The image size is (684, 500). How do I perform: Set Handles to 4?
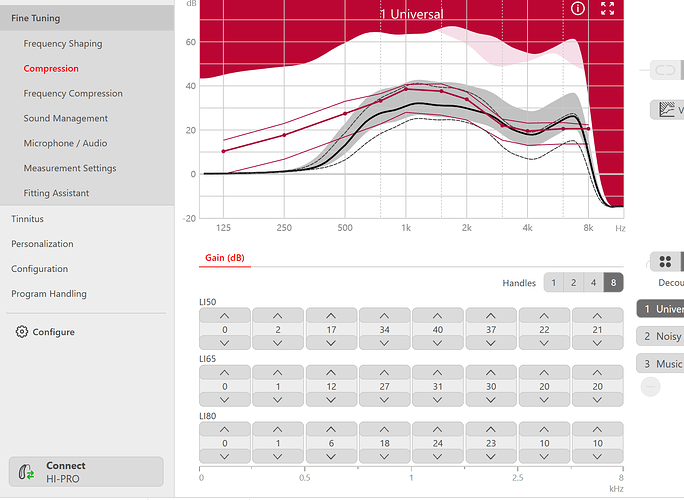[593, 283]
